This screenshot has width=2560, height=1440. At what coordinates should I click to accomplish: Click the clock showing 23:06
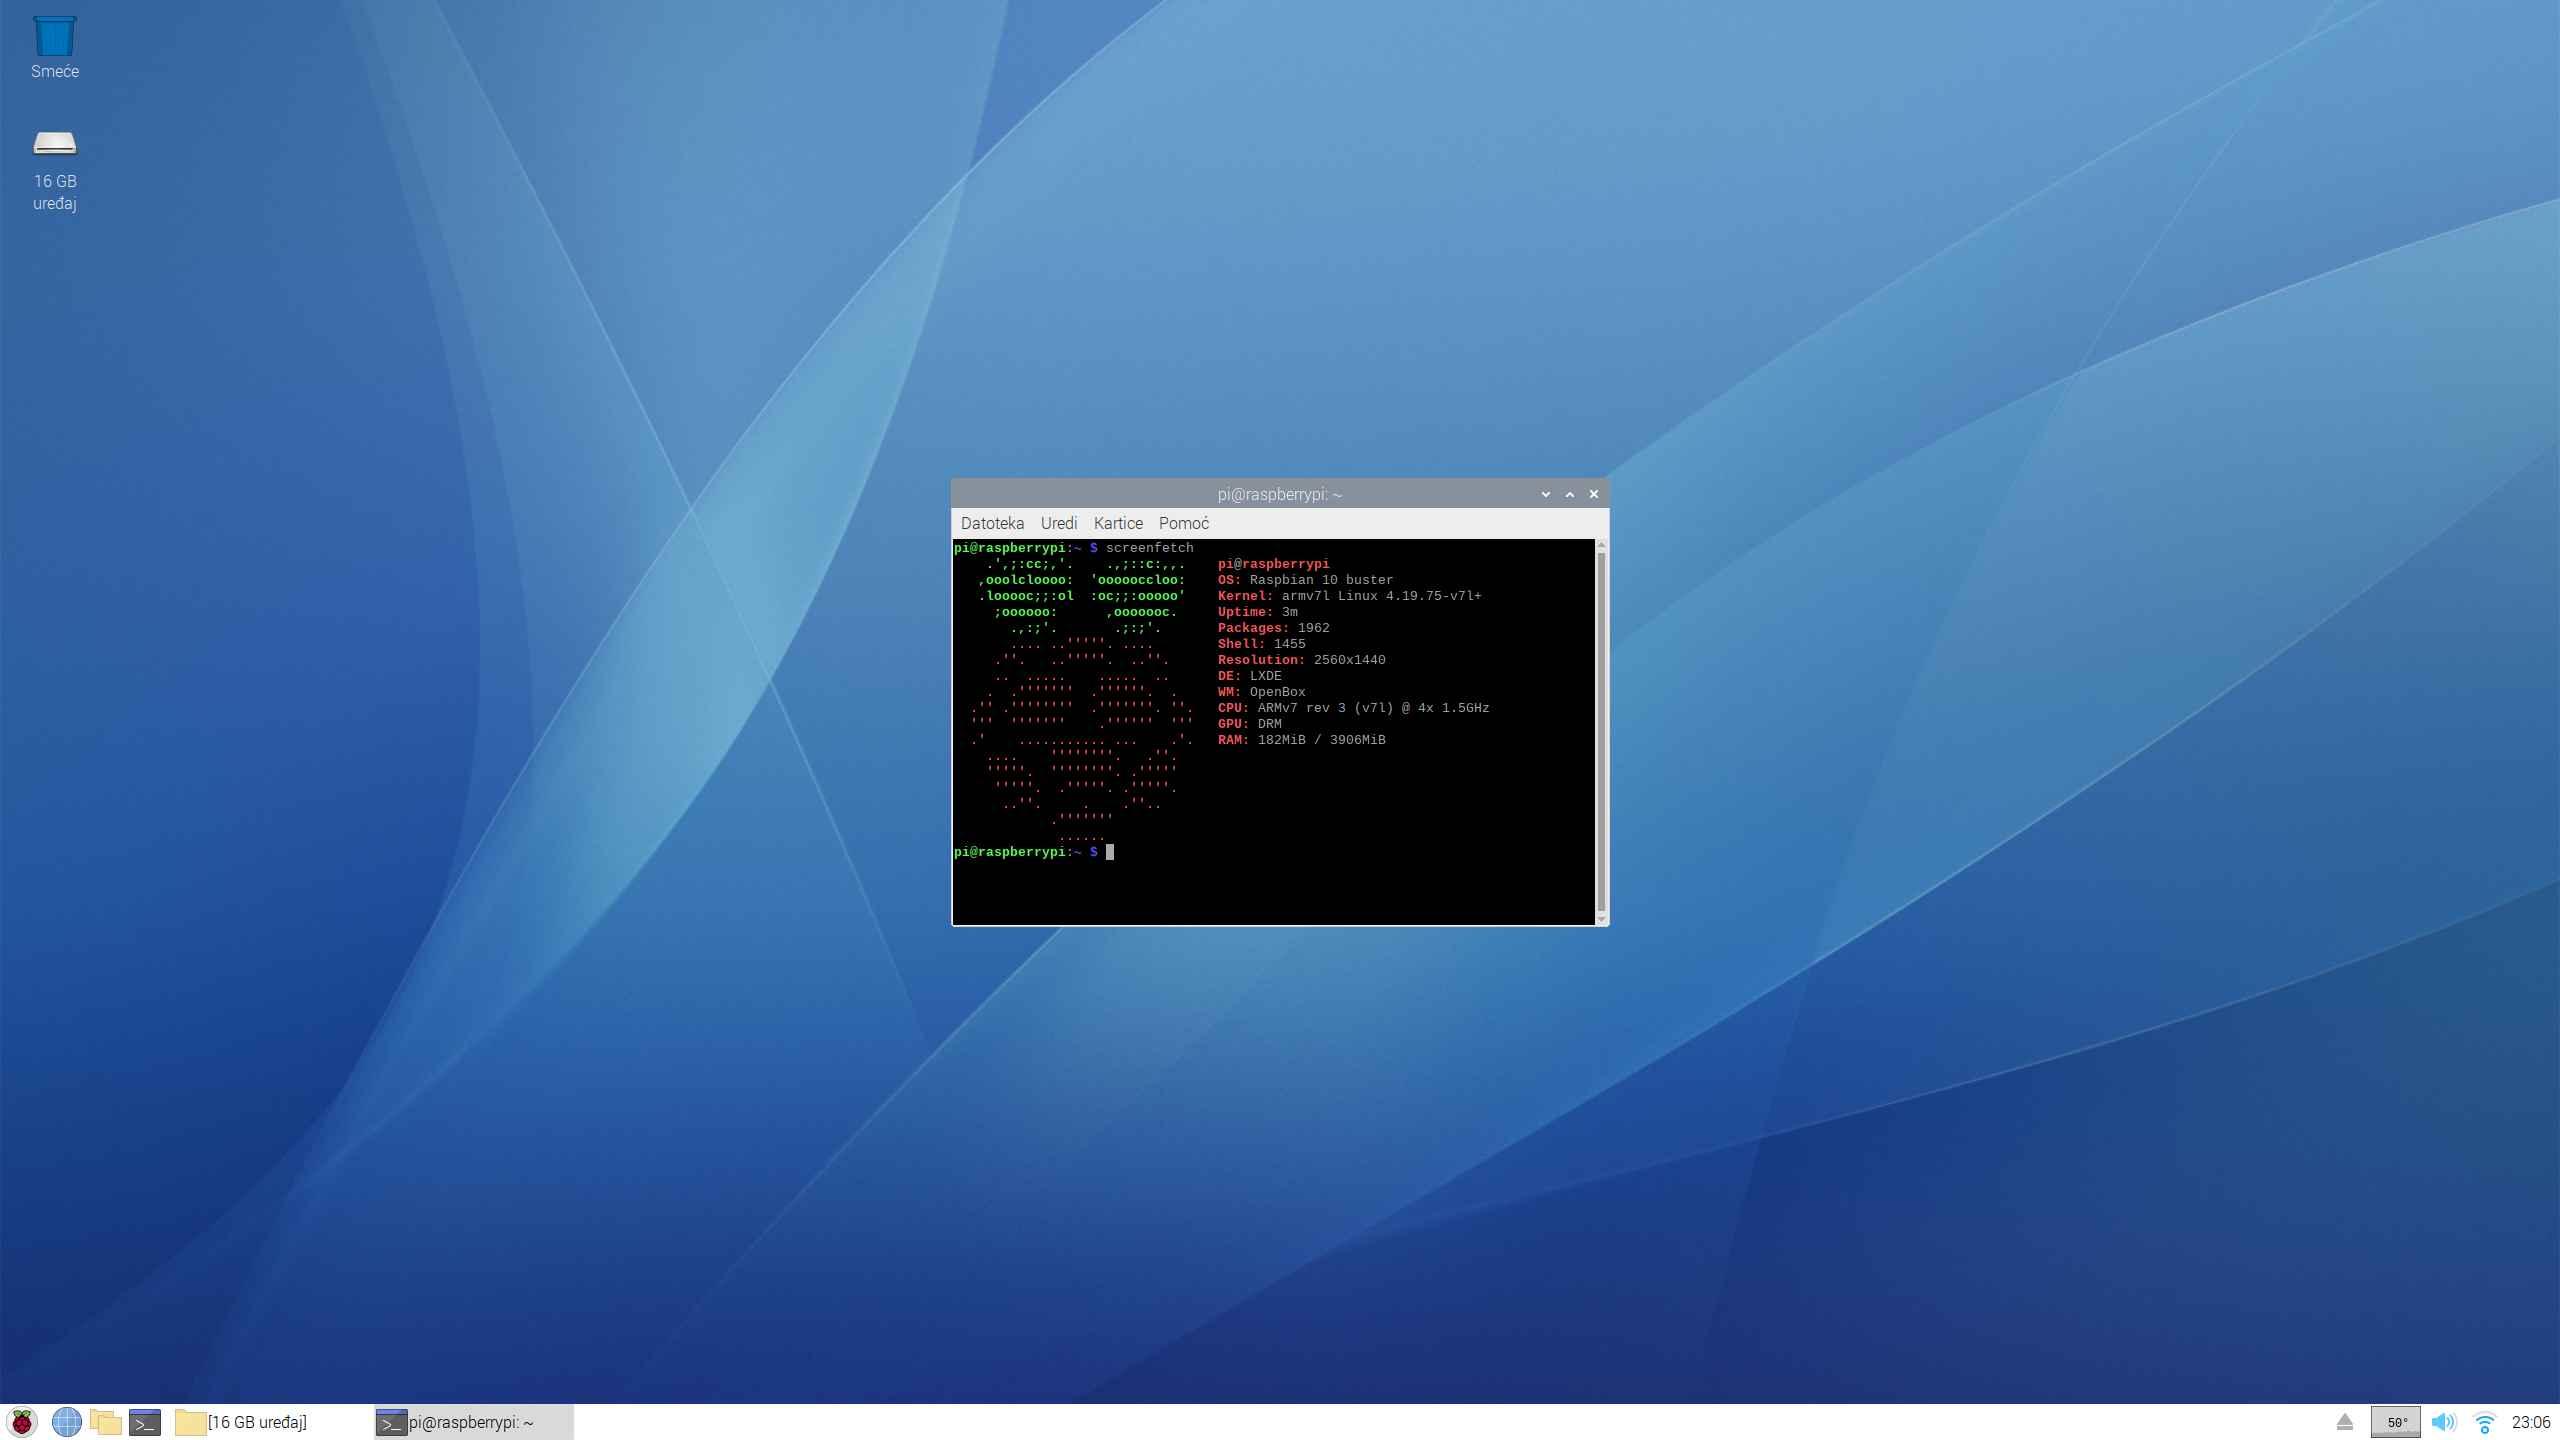(x=2530, y=1422)
